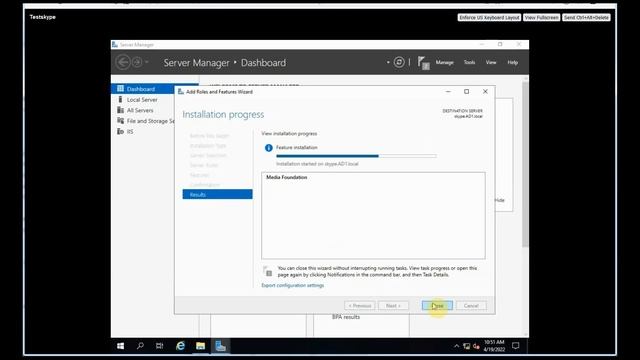Image resolution: width=640 pixels, height=360 pixels.
Task: Show hidden tray icons chevron
Action: click(456, 346)
